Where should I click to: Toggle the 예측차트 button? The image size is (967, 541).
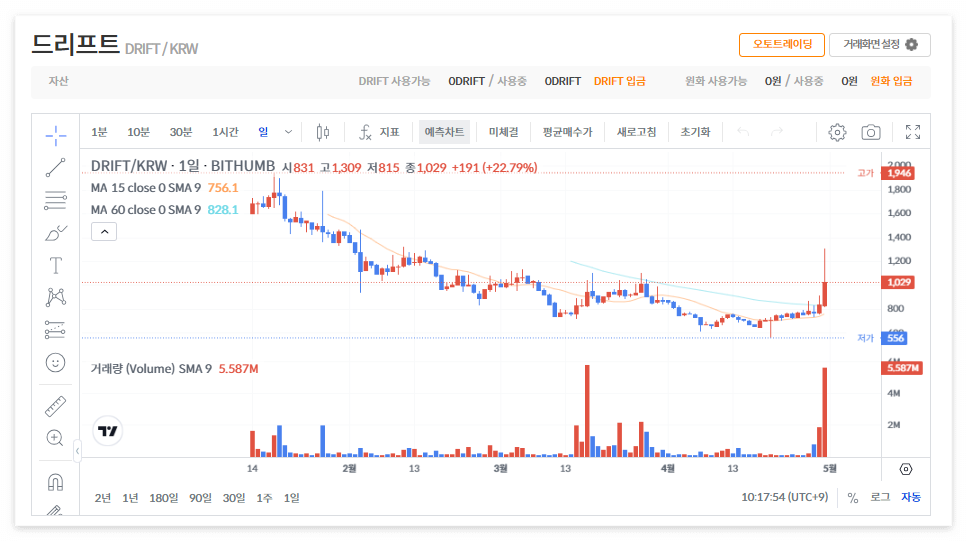(x=444, y=132)
